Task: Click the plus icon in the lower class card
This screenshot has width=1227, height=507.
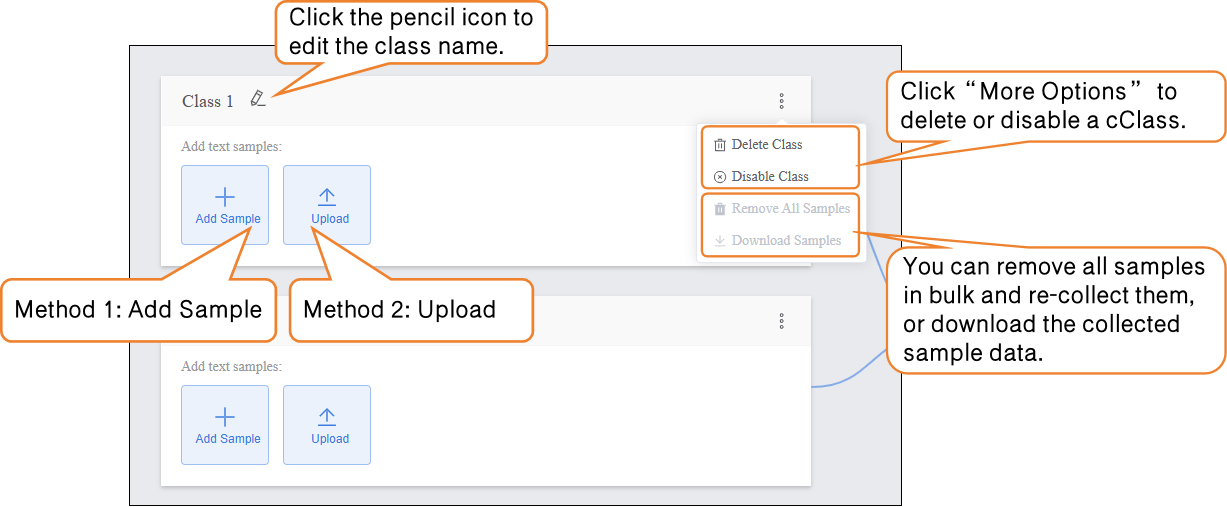Action: pos(225,417)
